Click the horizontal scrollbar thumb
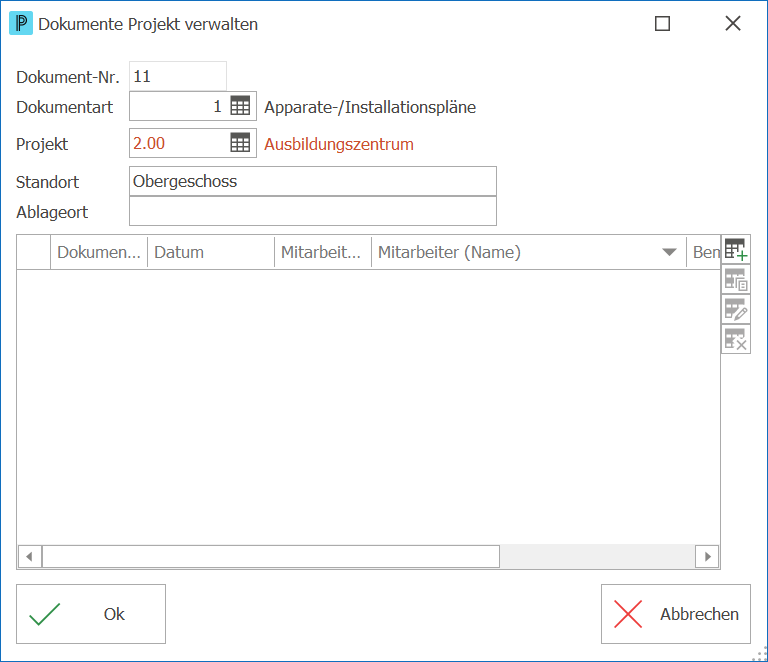Image resolution: width=768 pixels, height=662 pixels. pyautogui.click(x=271, y=557)
